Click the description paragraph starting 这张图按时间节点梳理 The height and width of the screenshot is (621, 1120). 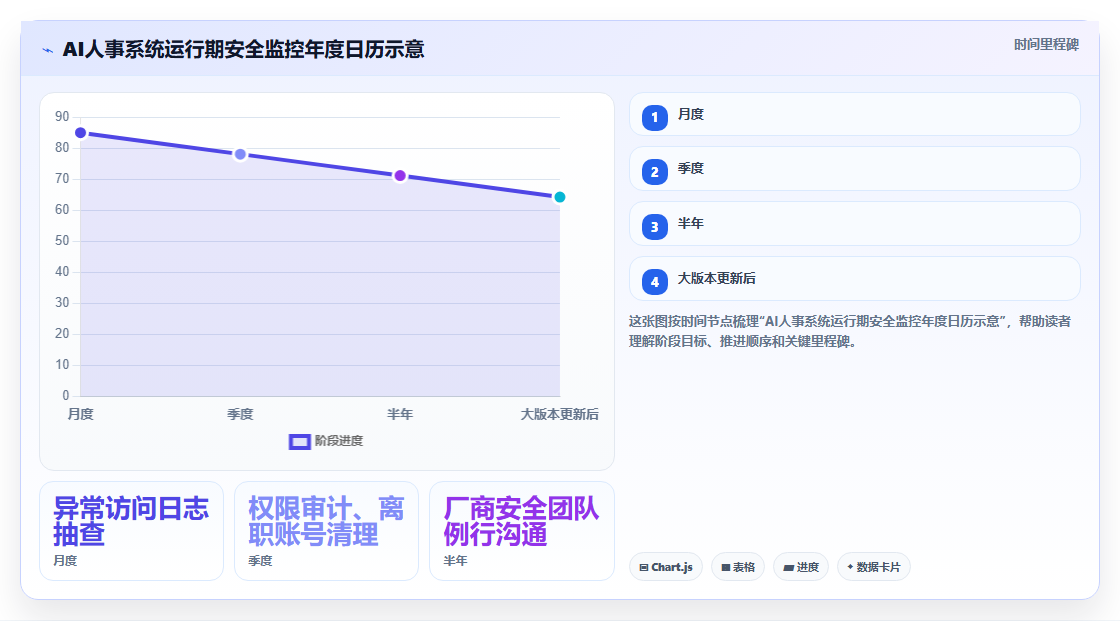(850, 332)
